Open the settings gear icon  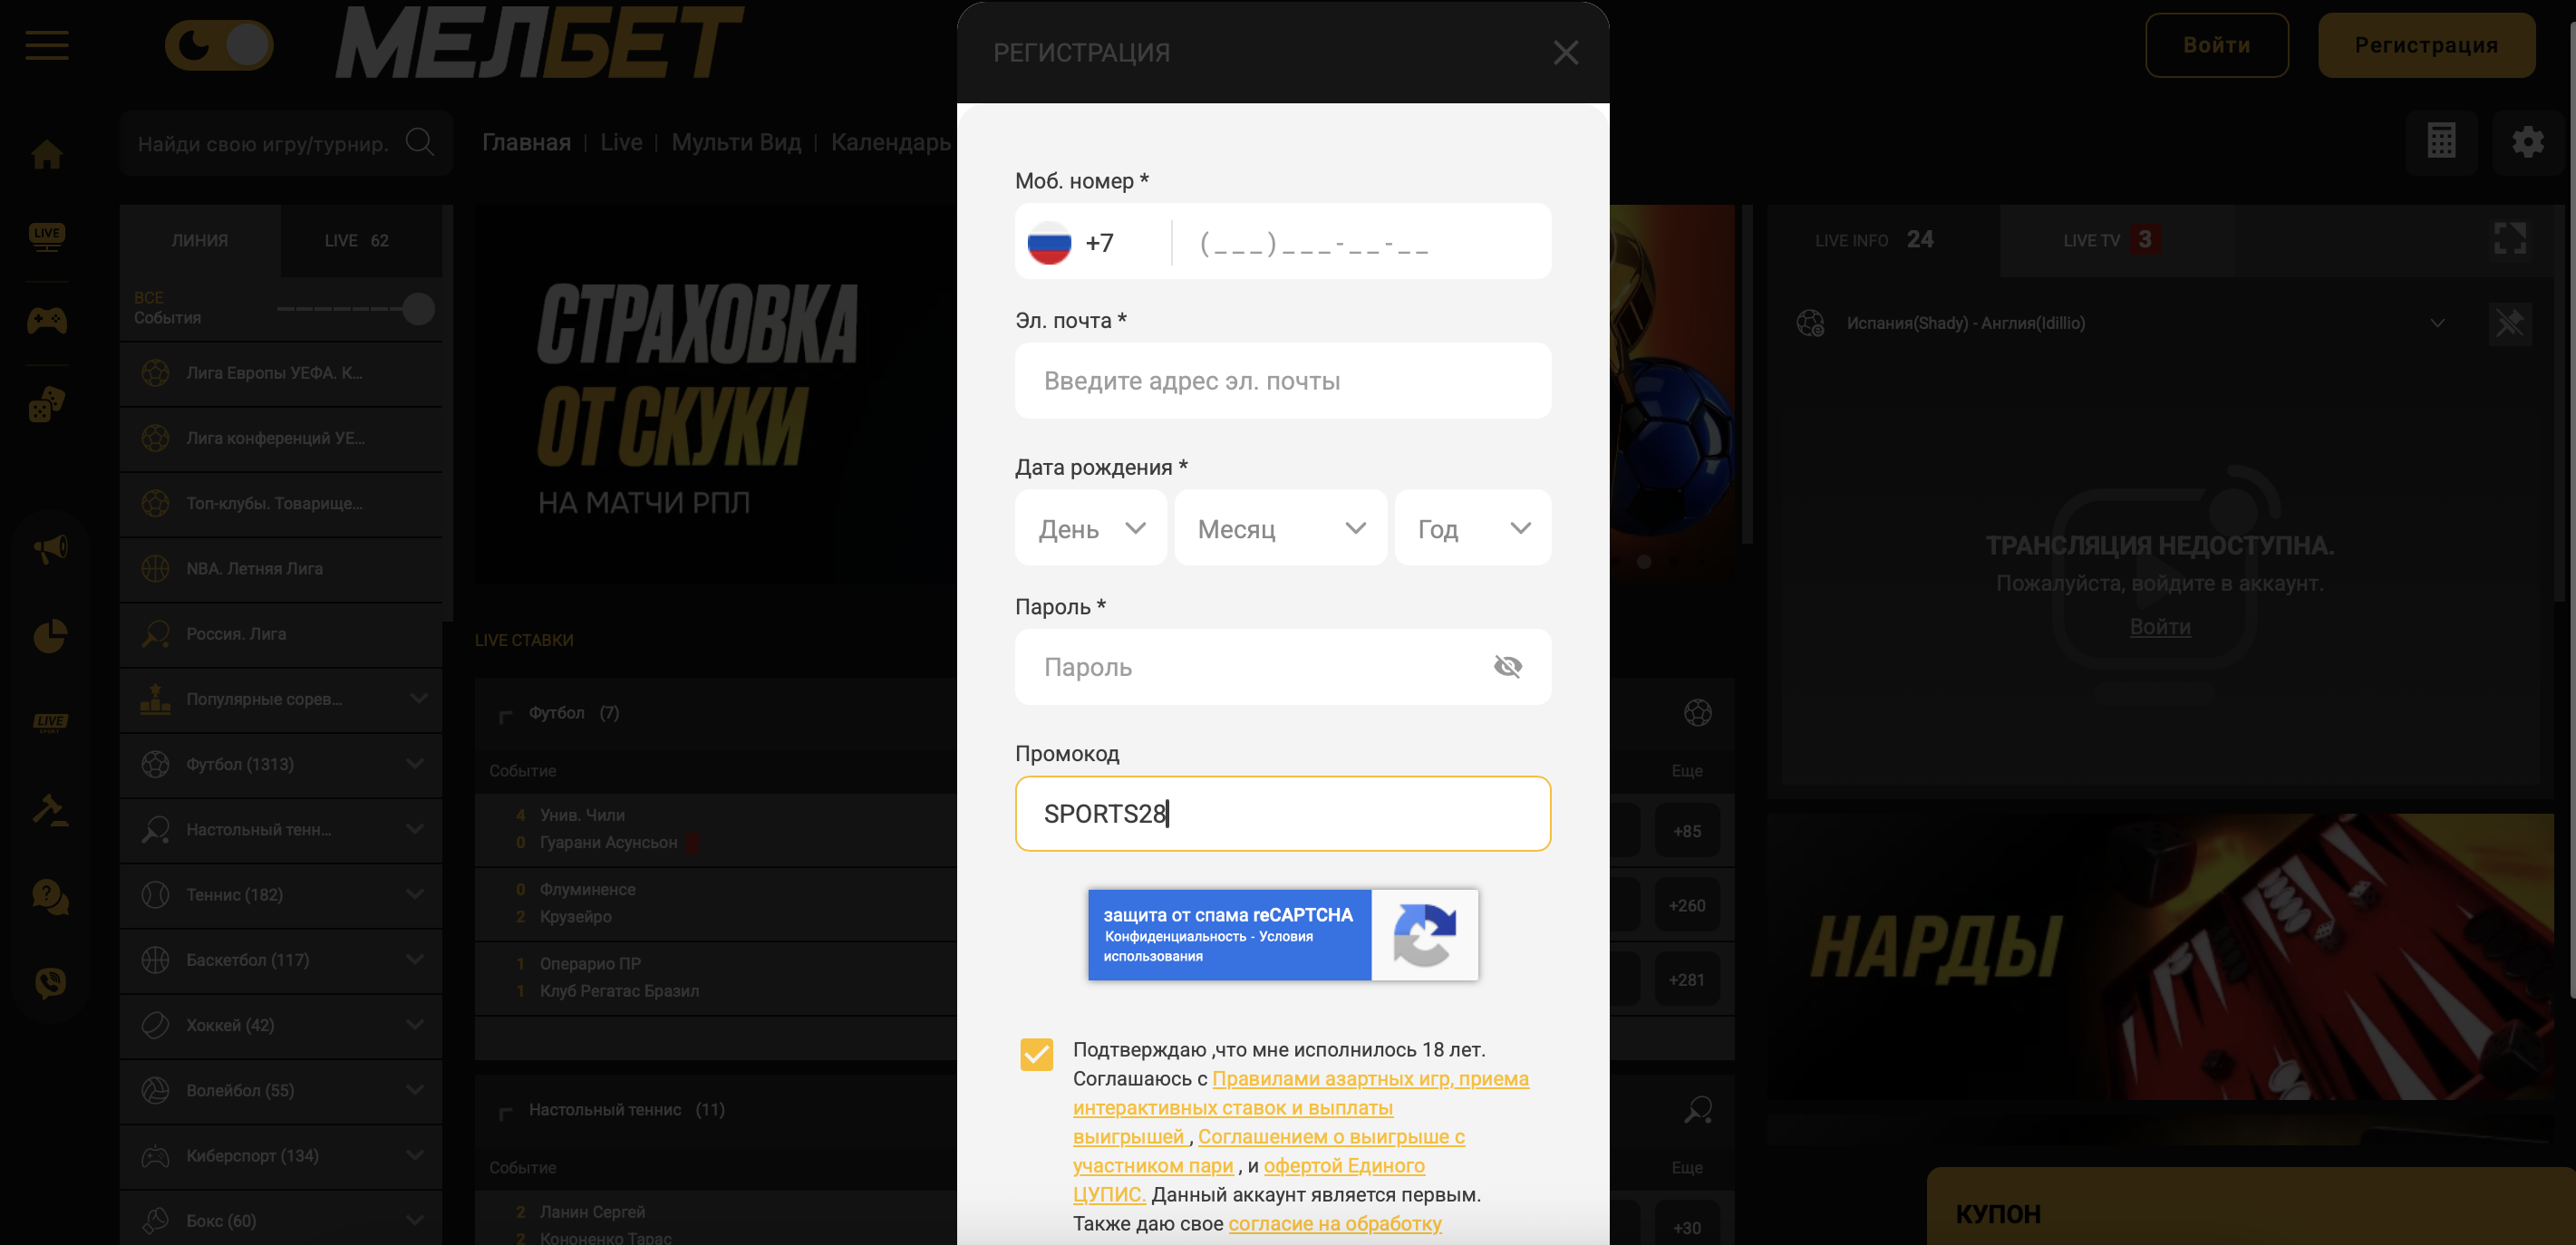[x=2528, y=142]
